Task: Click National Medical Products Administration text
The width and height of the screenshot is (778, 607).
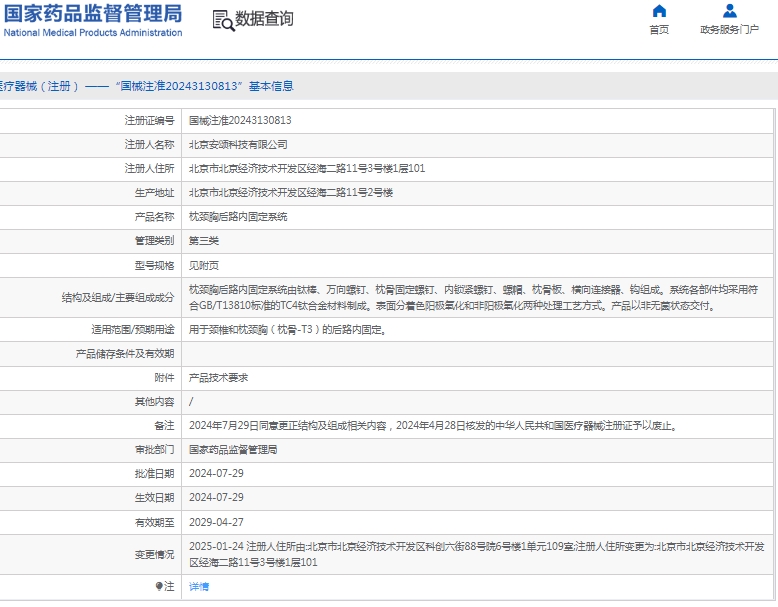Action: (x=93, y=33)
